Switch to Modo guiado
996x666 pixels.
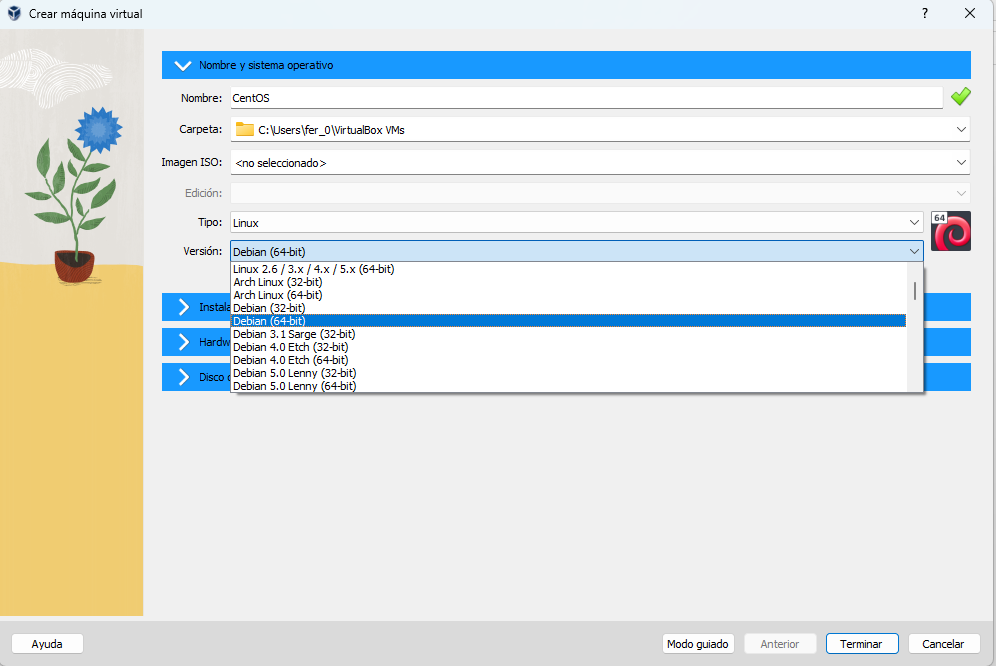point(697,644)
